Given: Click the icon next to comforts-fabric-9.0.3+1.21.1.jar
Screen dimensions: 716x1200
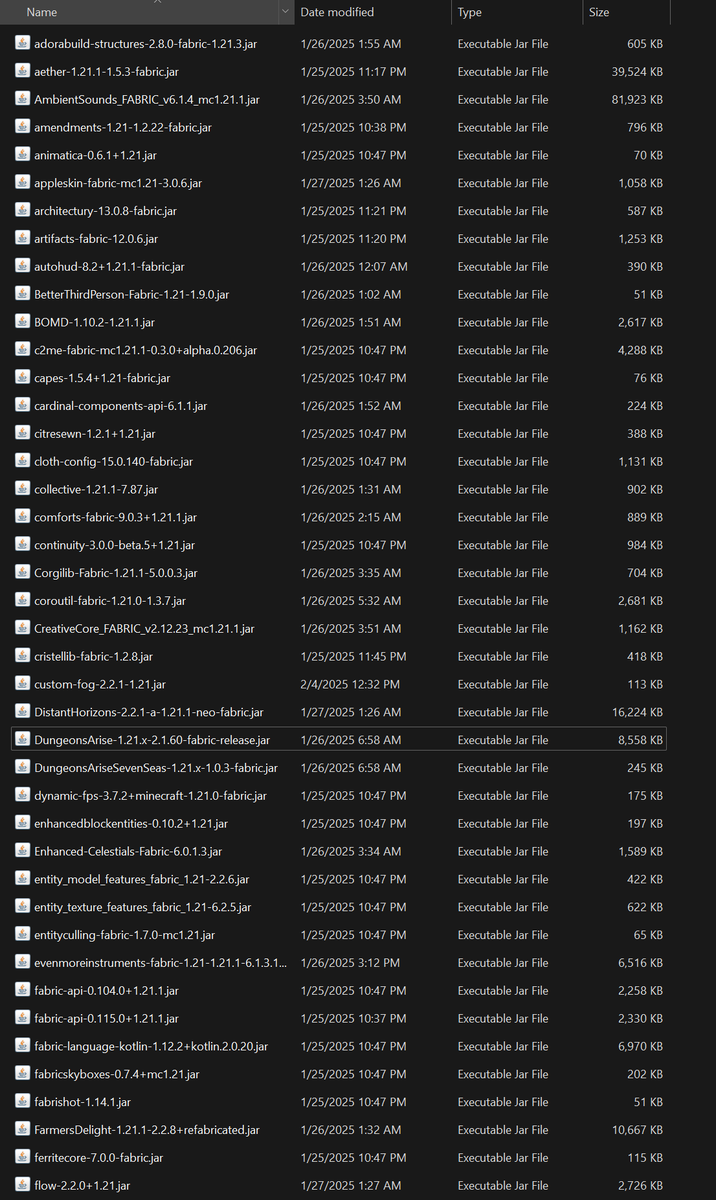Looking at the screenshot, I should tap(23, 517).
